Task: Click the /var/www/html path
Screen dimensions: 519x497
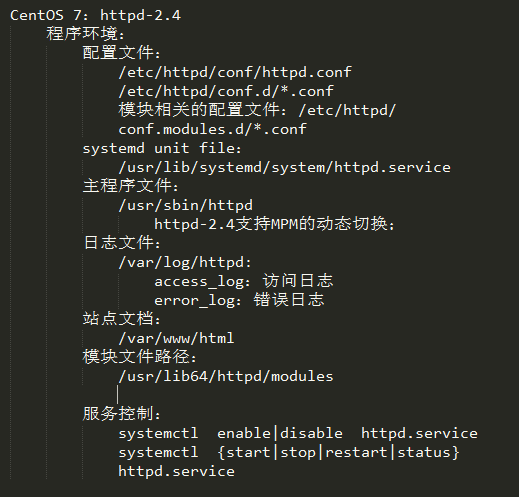Action: [x=176, y=338]
